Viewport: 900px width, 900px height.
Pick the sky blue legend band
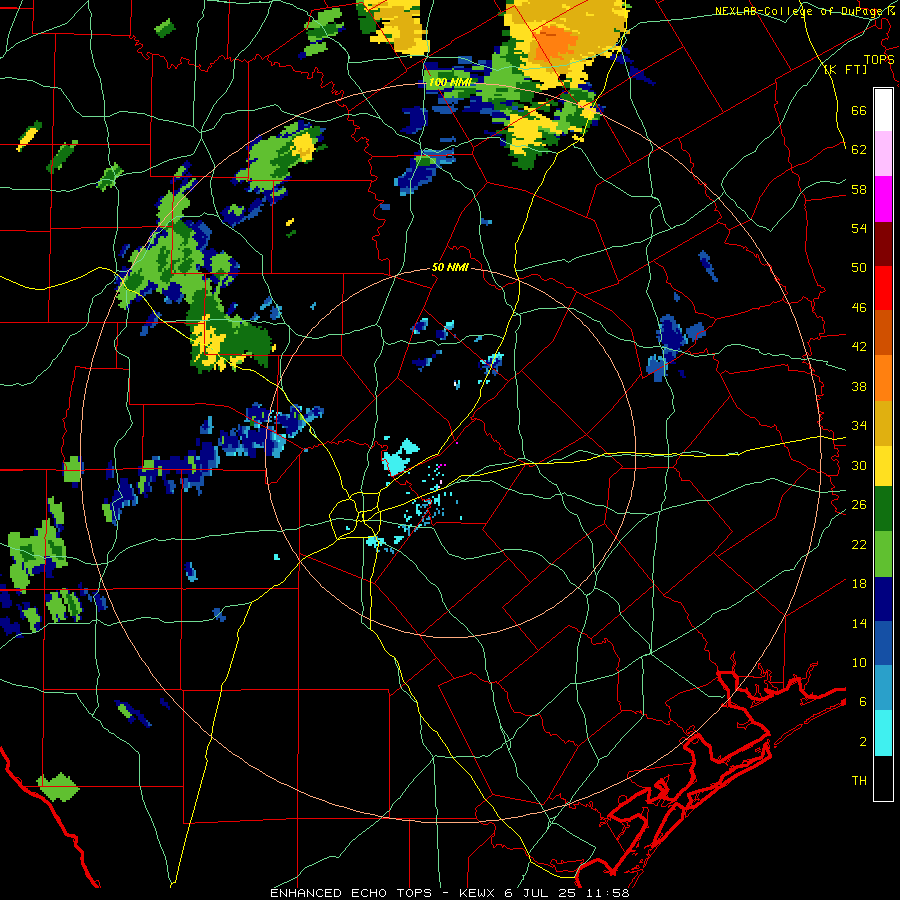pos(883,688)
